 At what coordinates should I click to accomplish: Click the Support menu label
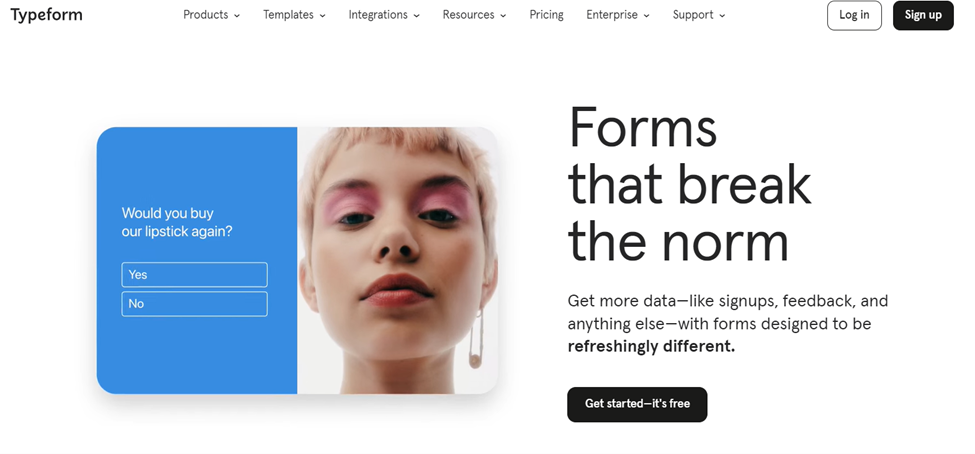pos(693,15)
